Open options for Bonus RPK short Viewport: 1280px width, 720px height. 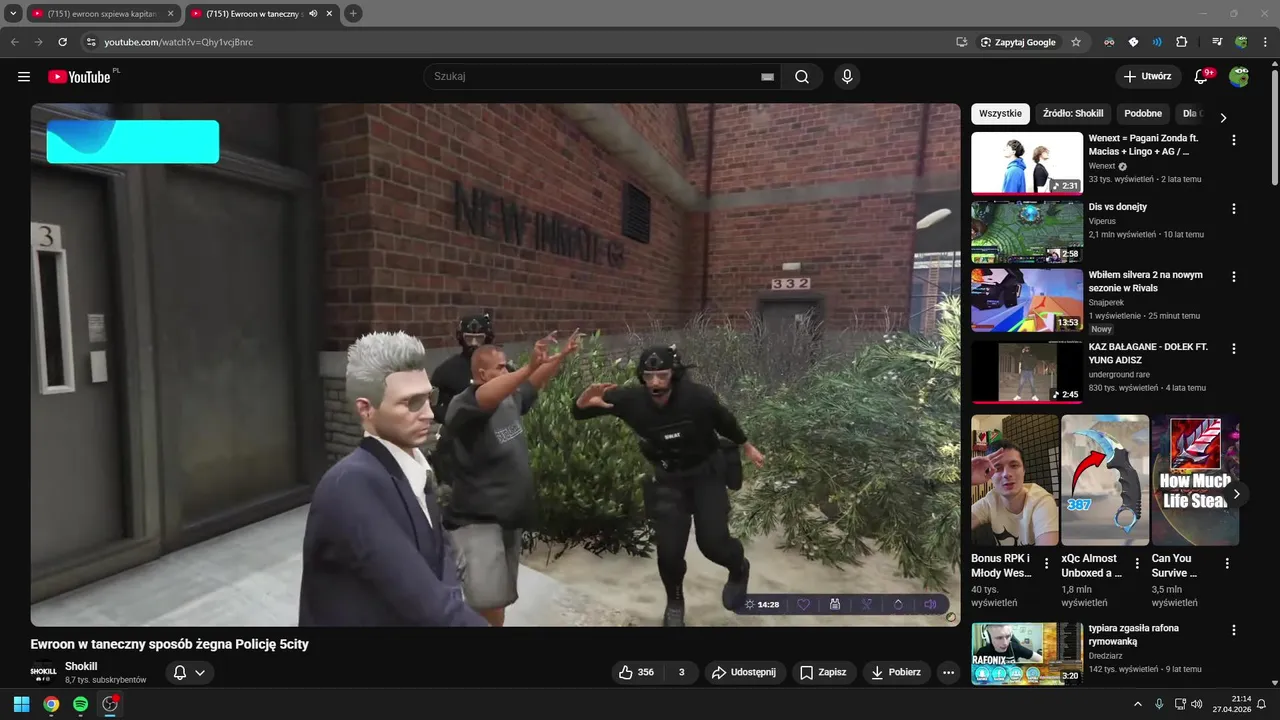point(1047,564)
